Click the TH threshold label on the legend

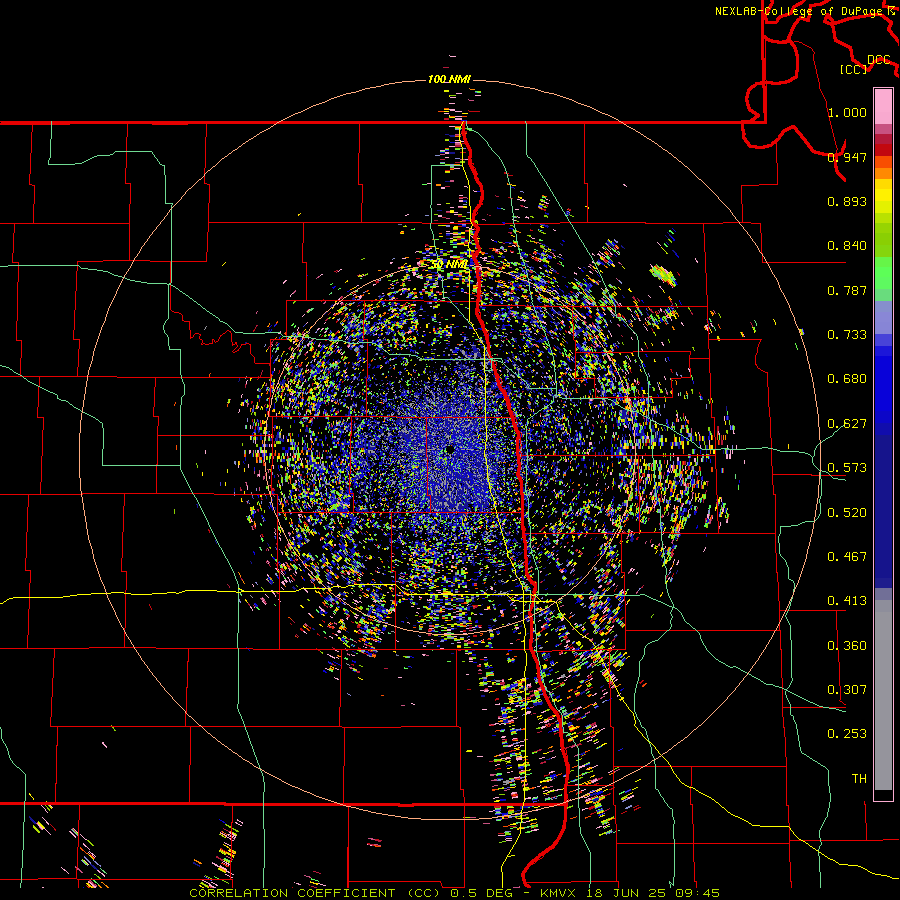(x=859, y=778)
